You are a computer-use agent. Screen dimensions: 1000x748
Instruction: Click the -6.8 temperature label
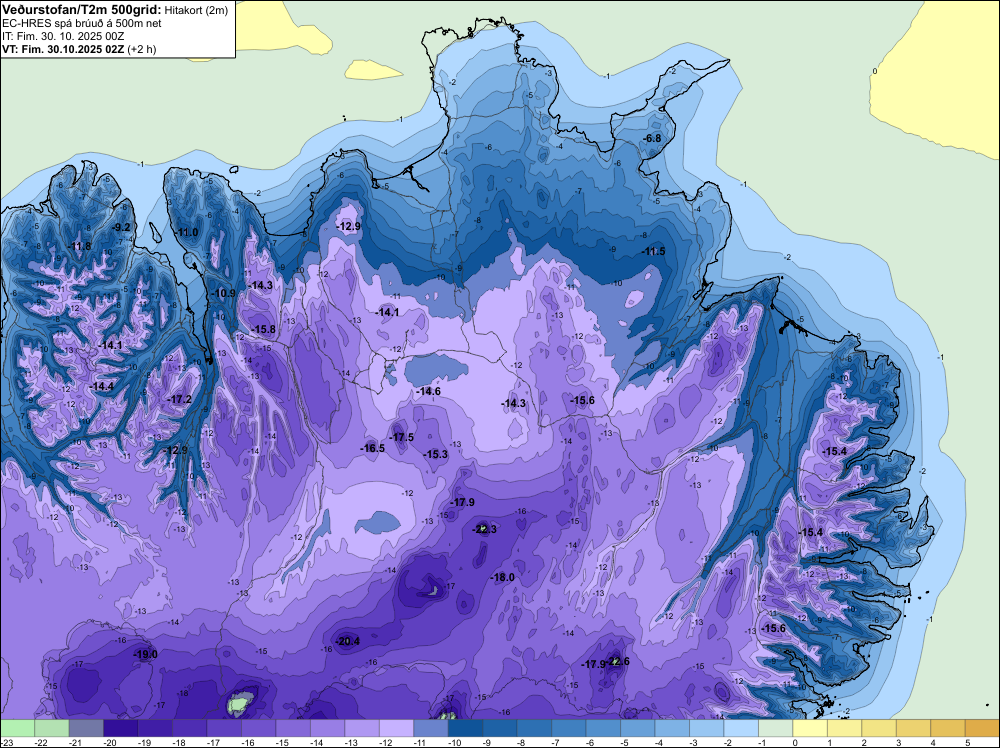652,138
